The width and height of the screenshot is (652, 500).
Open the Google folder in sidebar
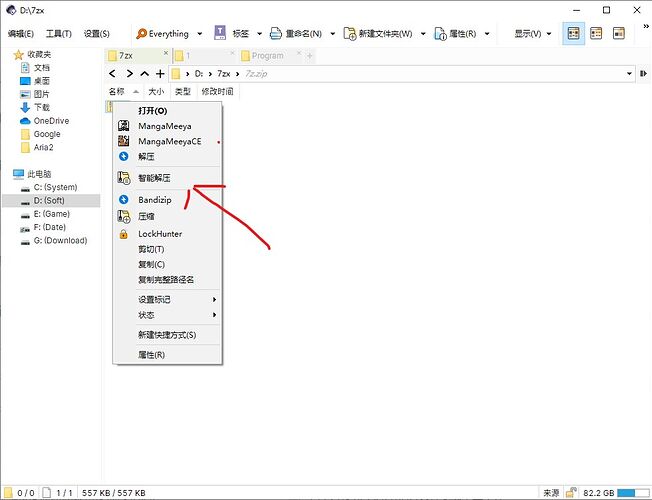pos(41,134)
